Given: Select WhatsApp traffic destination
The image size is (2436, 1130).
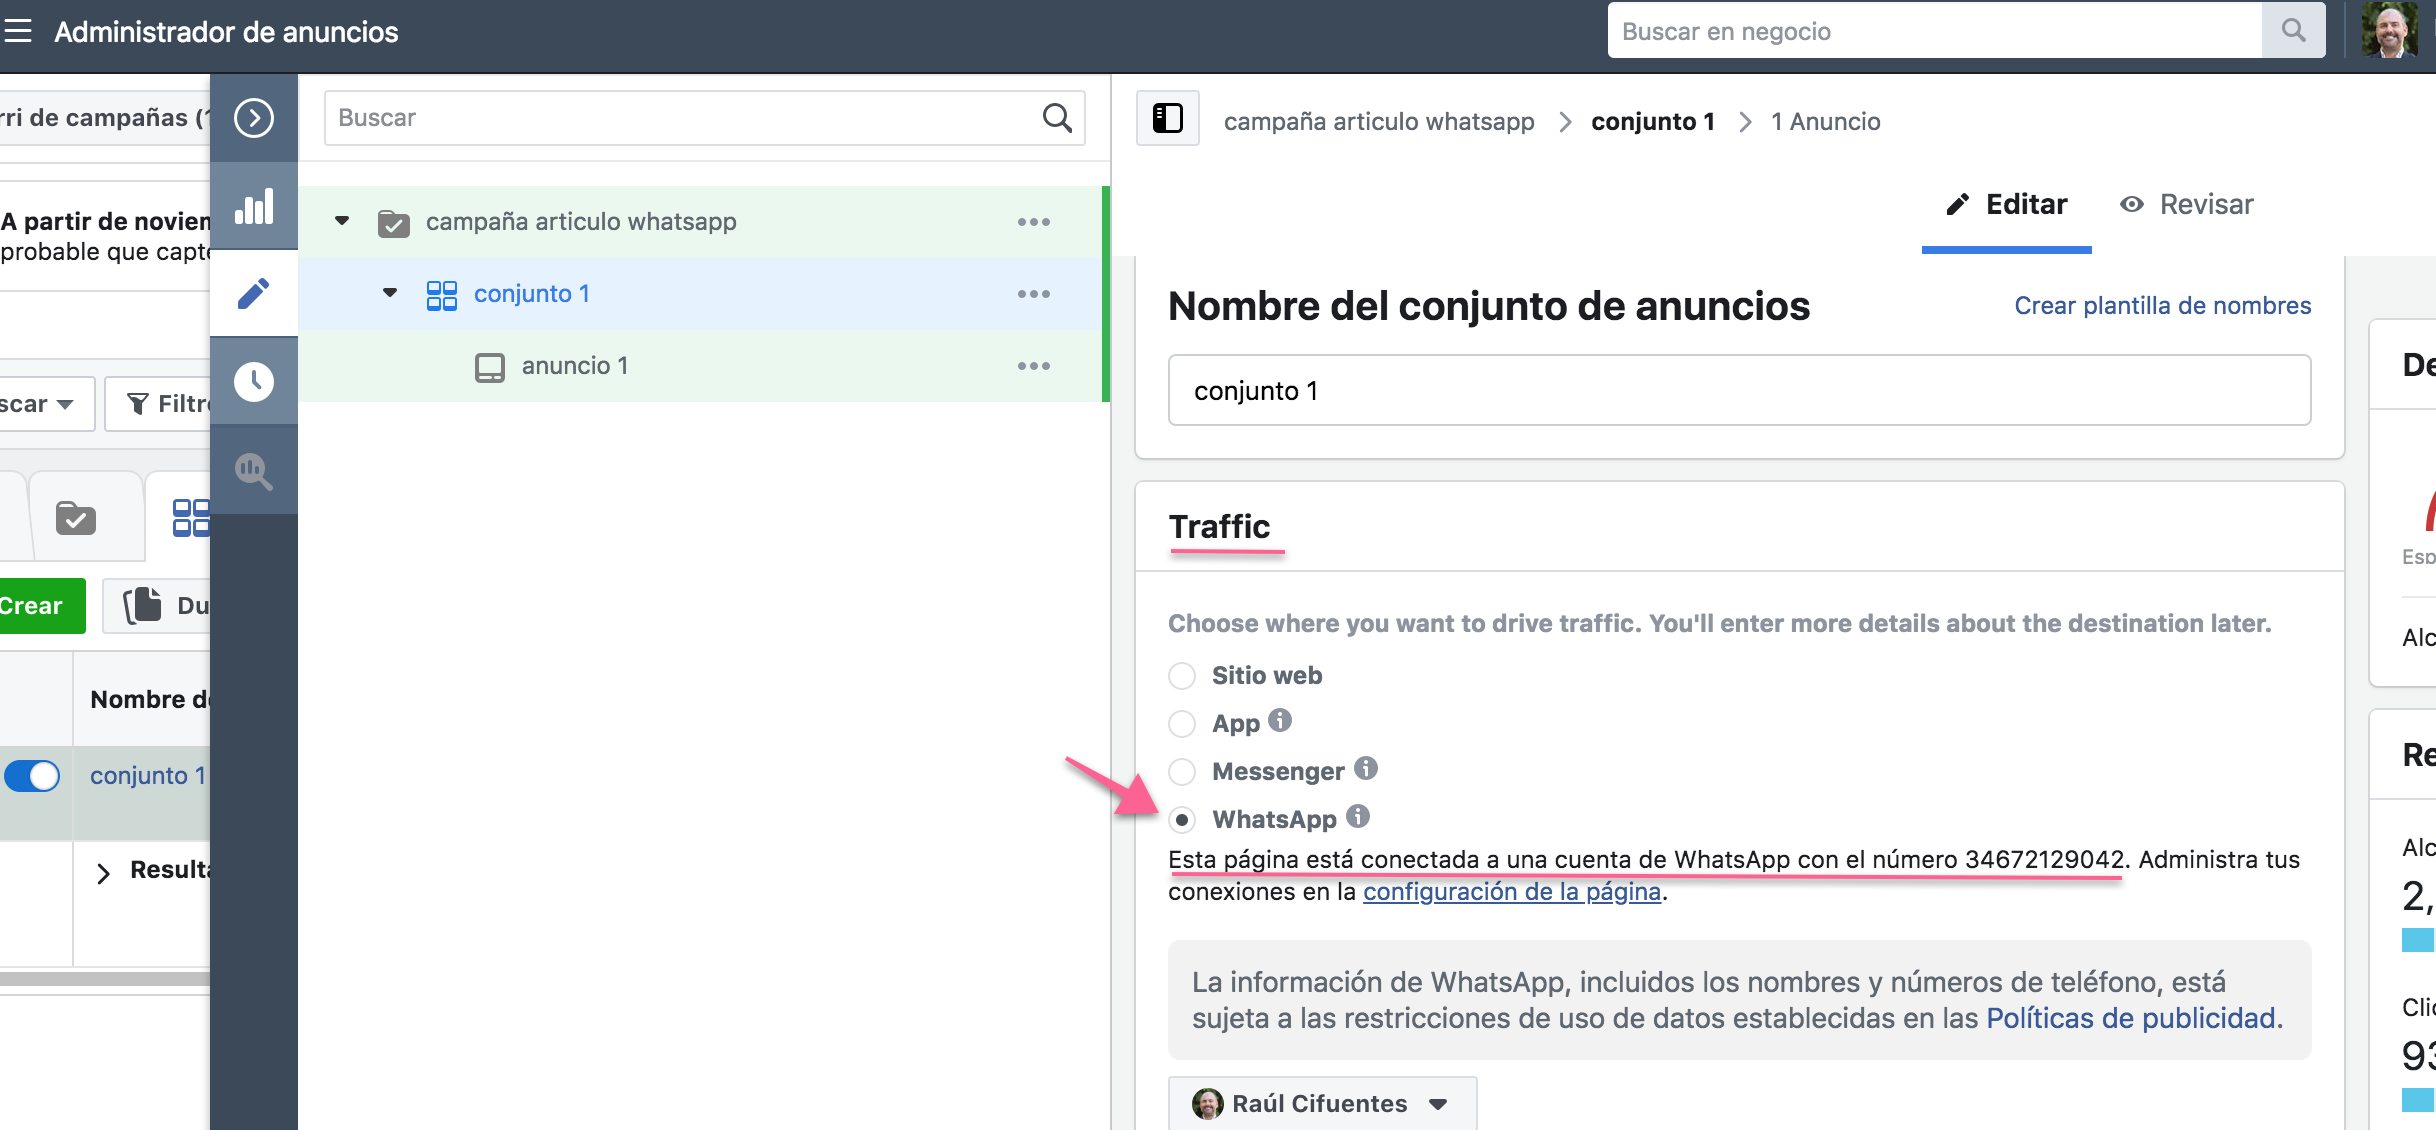Looking at the screenshot, I should 1182,820.
